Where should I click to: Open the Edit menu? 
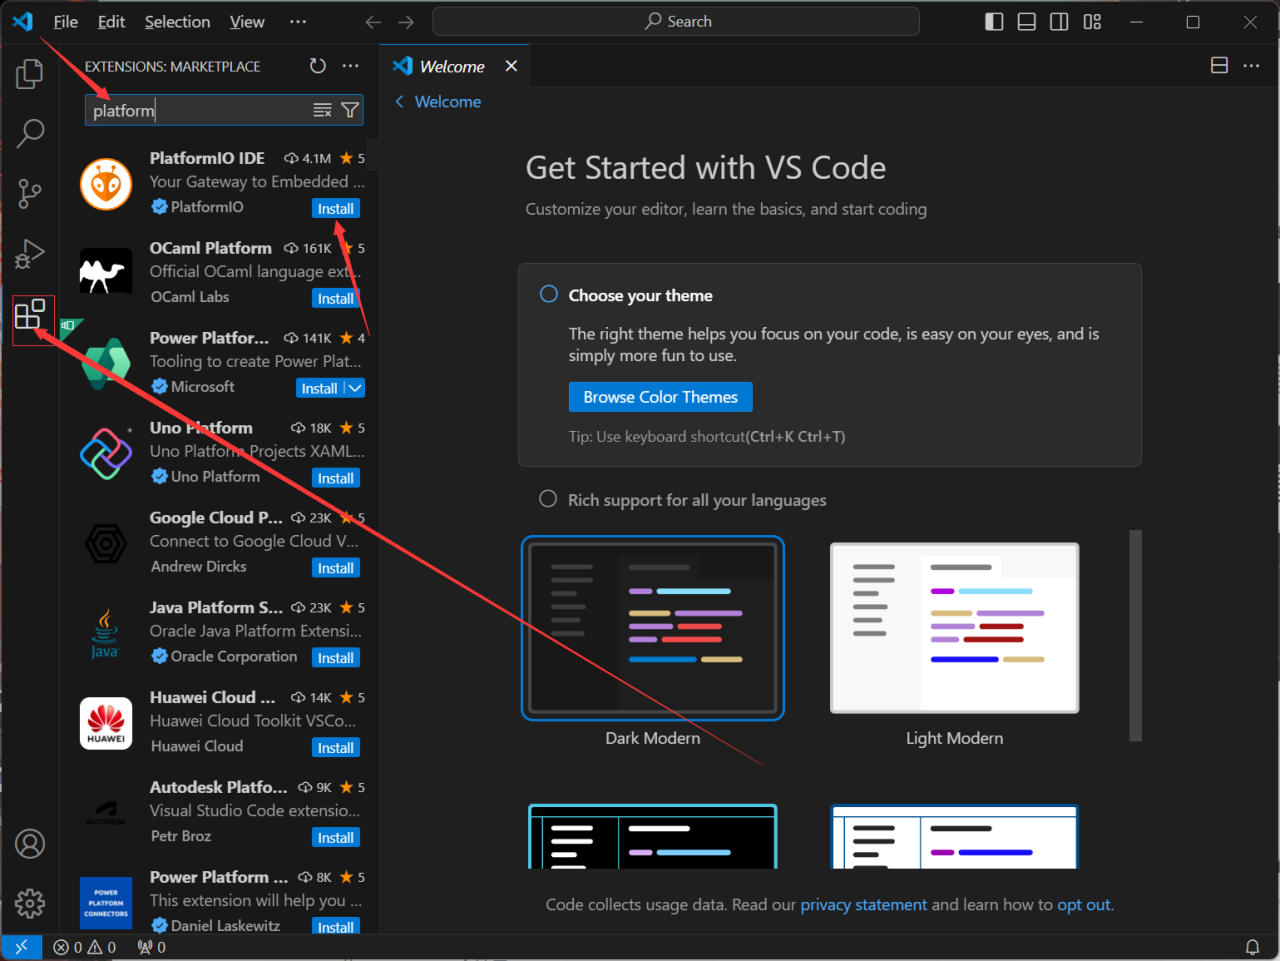111,22
